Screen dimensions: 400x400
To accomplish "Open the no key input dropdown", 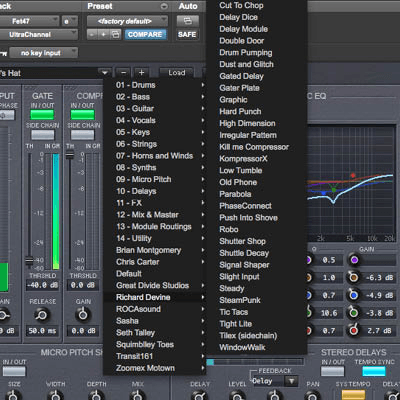I will (x=43, y=53).
